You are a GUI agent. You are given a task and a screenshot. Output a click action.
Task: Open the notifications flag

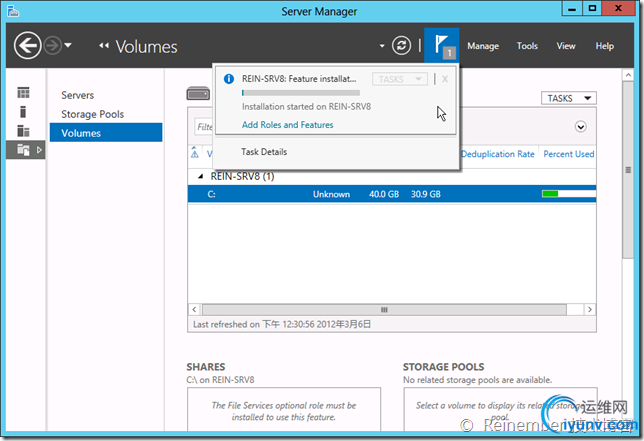pyautogui.click(x=442, y=45)
